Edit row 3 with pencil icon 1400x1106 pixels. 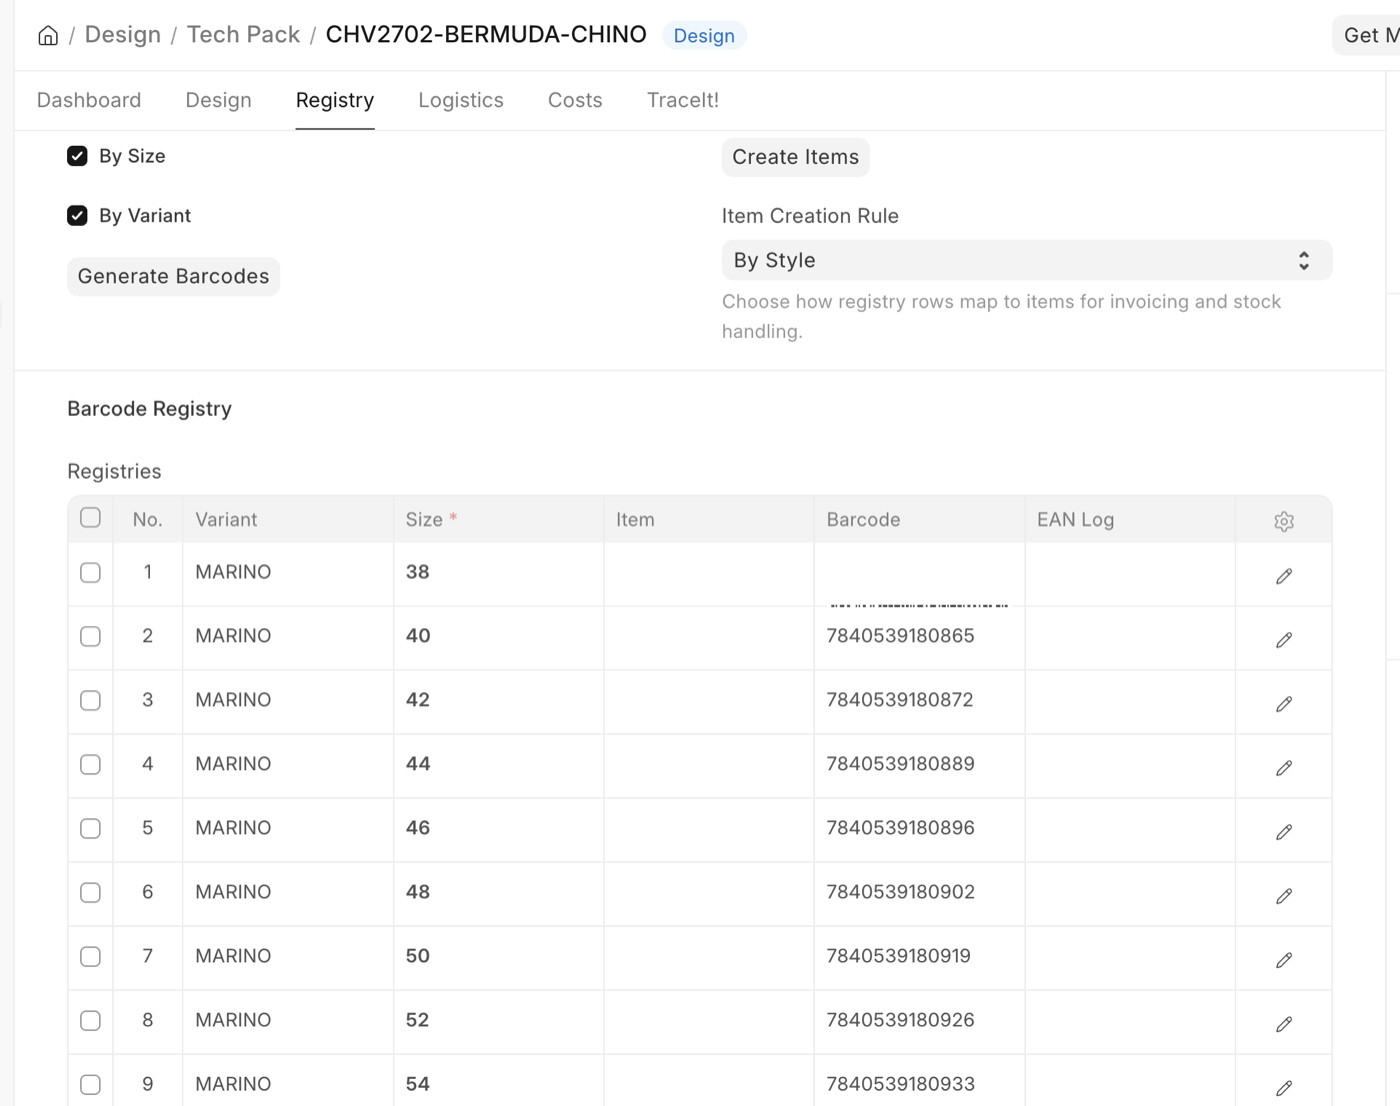(1284, 704)
